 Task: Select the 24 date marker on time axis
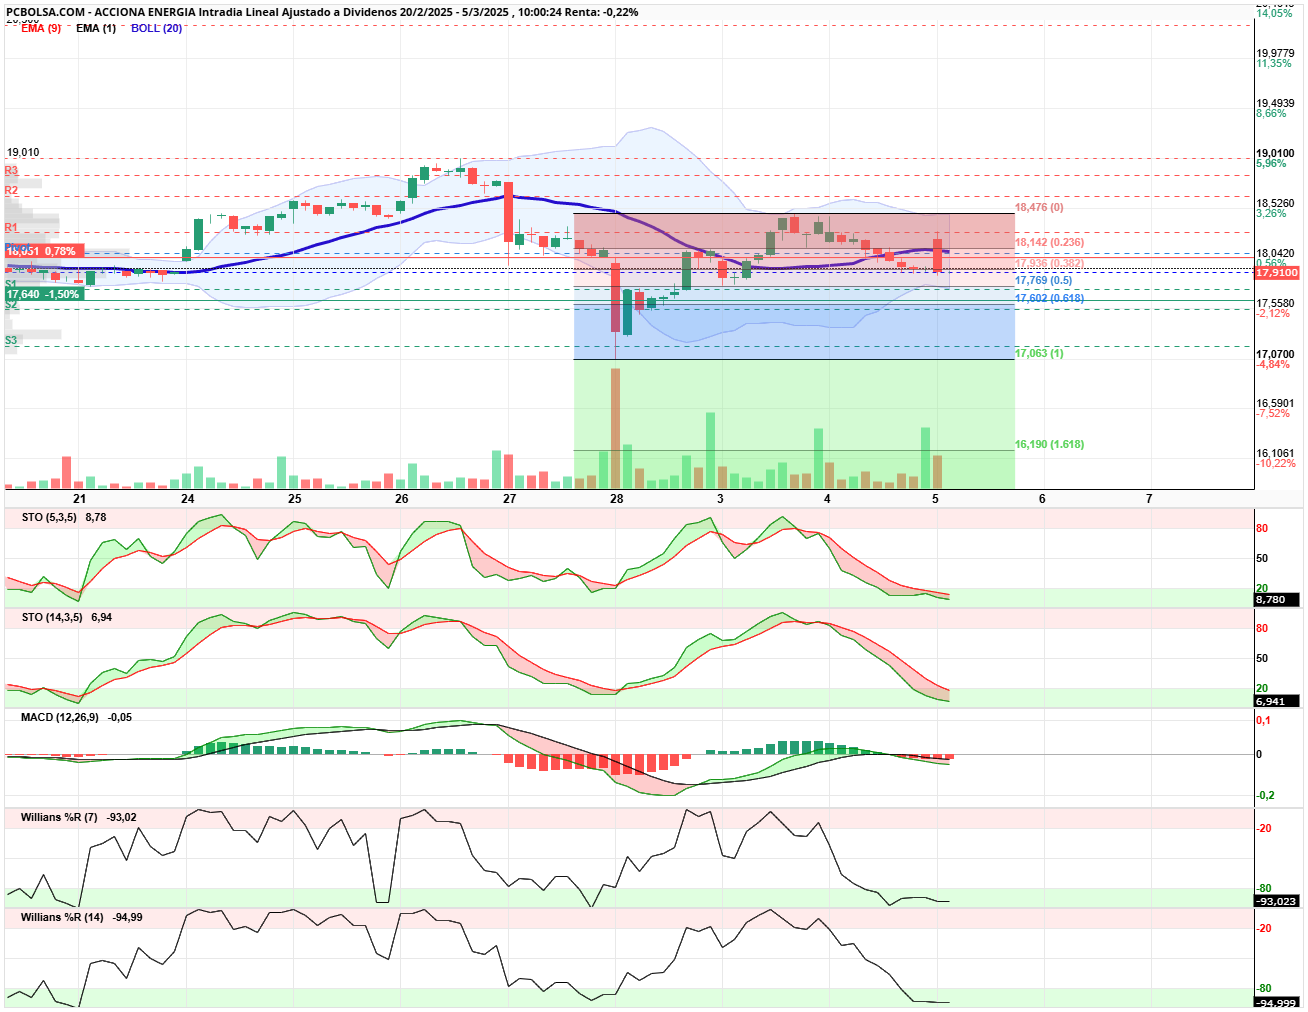(188, 498)
